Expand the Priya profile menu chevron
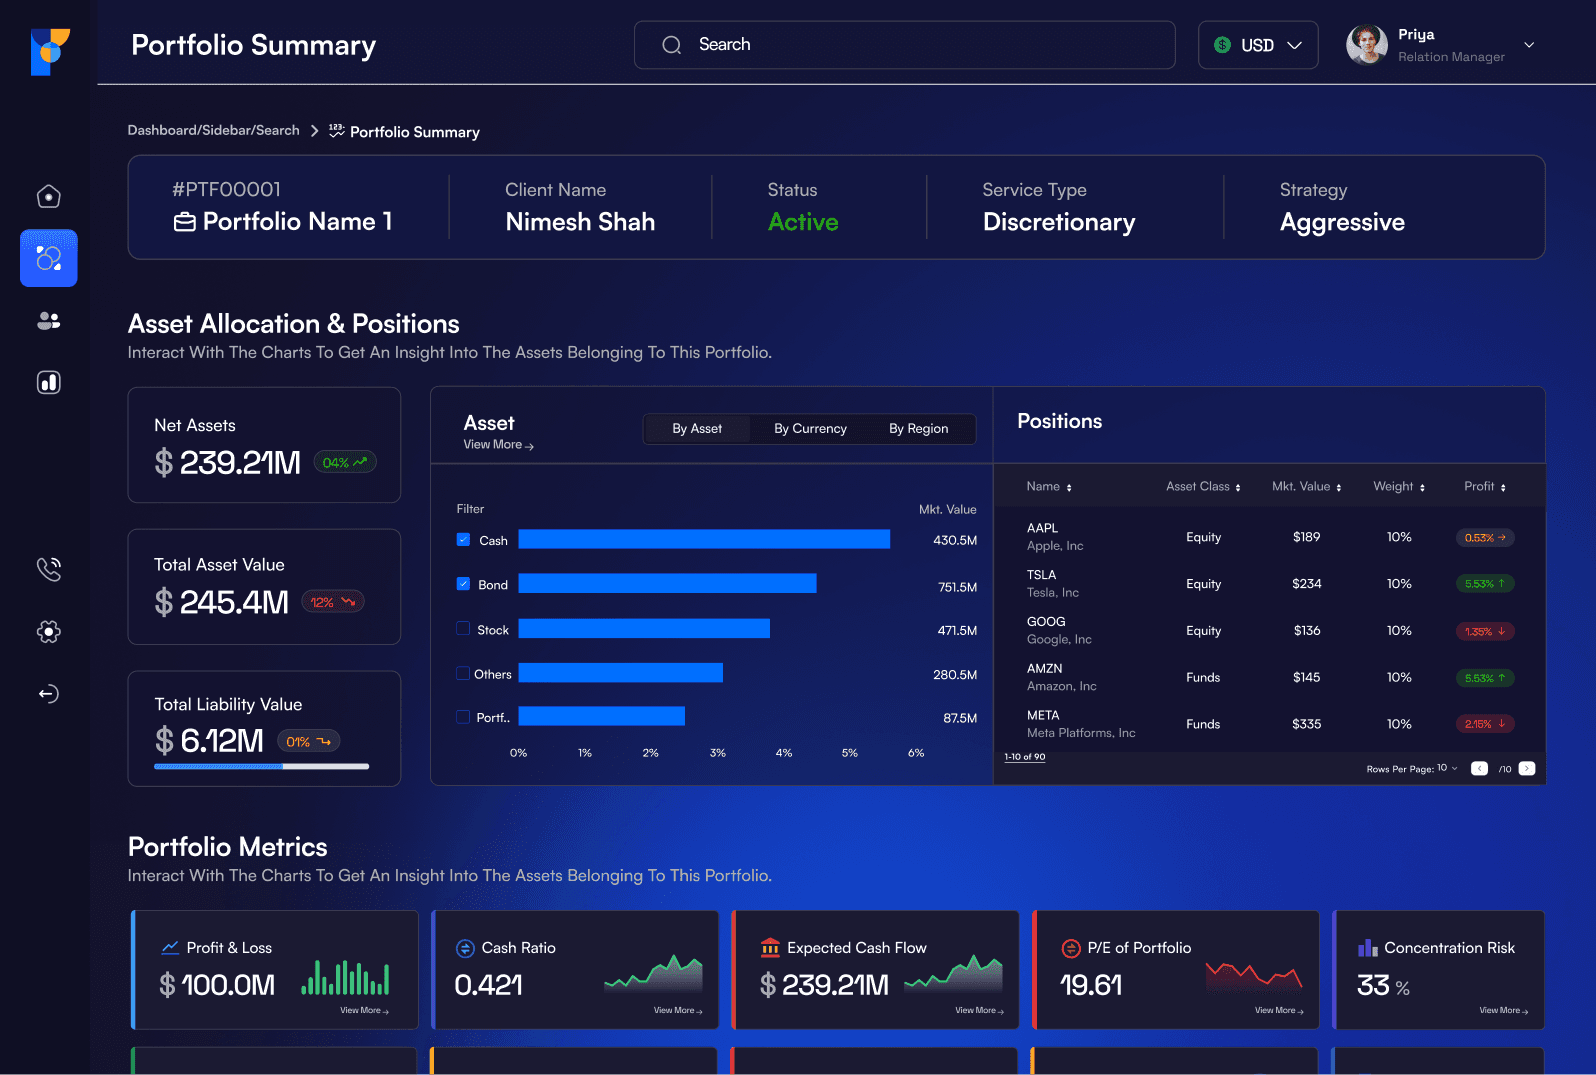 [x=1528, y=45]
